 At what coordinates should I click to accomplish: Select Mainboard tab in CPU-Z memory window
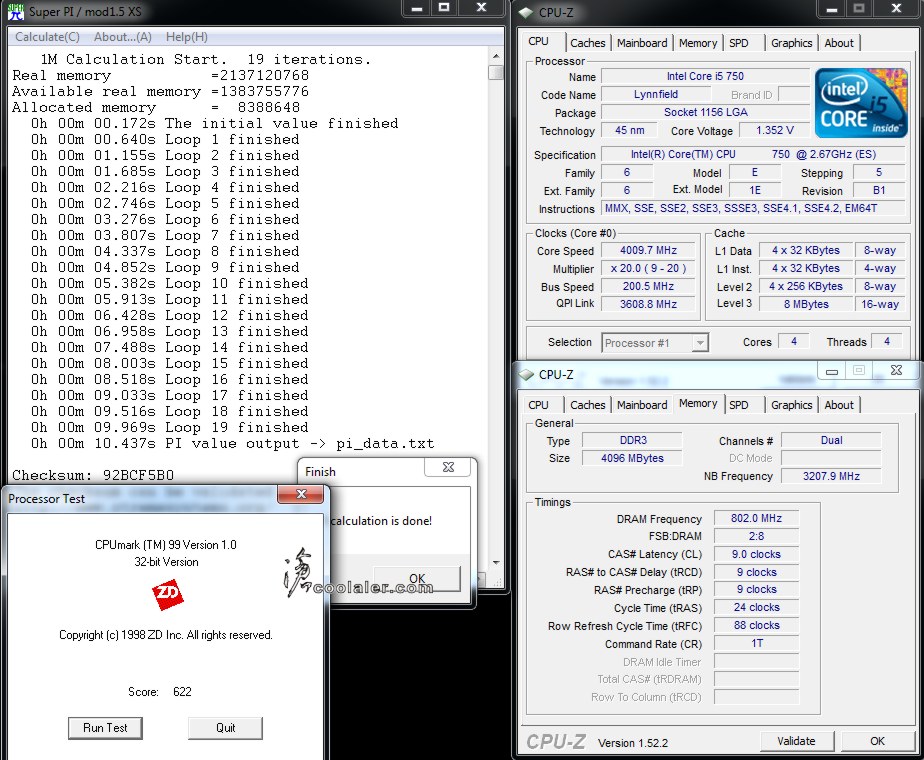(x=642, y=405)
